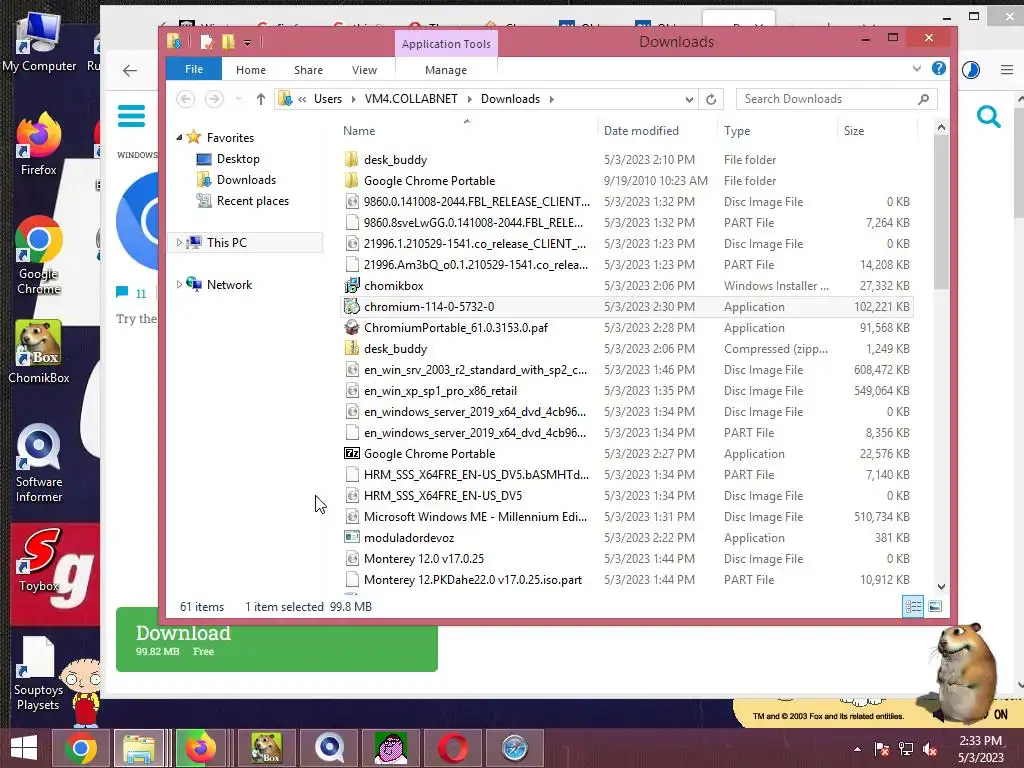Select the chromium-114-0-5732-0 application icon
The image size is (1024, 768).
click(352, 306)
